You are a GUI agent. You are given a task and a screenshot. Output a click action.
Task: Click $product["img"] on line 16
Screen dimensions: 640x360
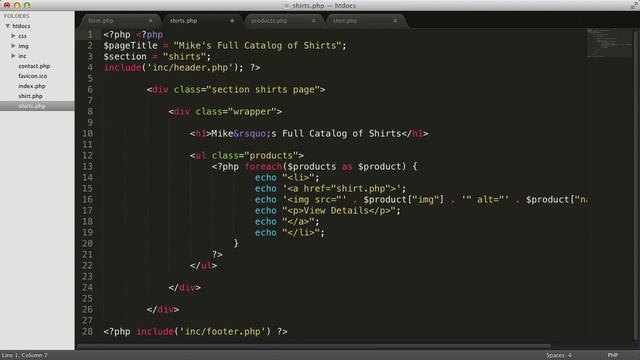pos(403,200)
